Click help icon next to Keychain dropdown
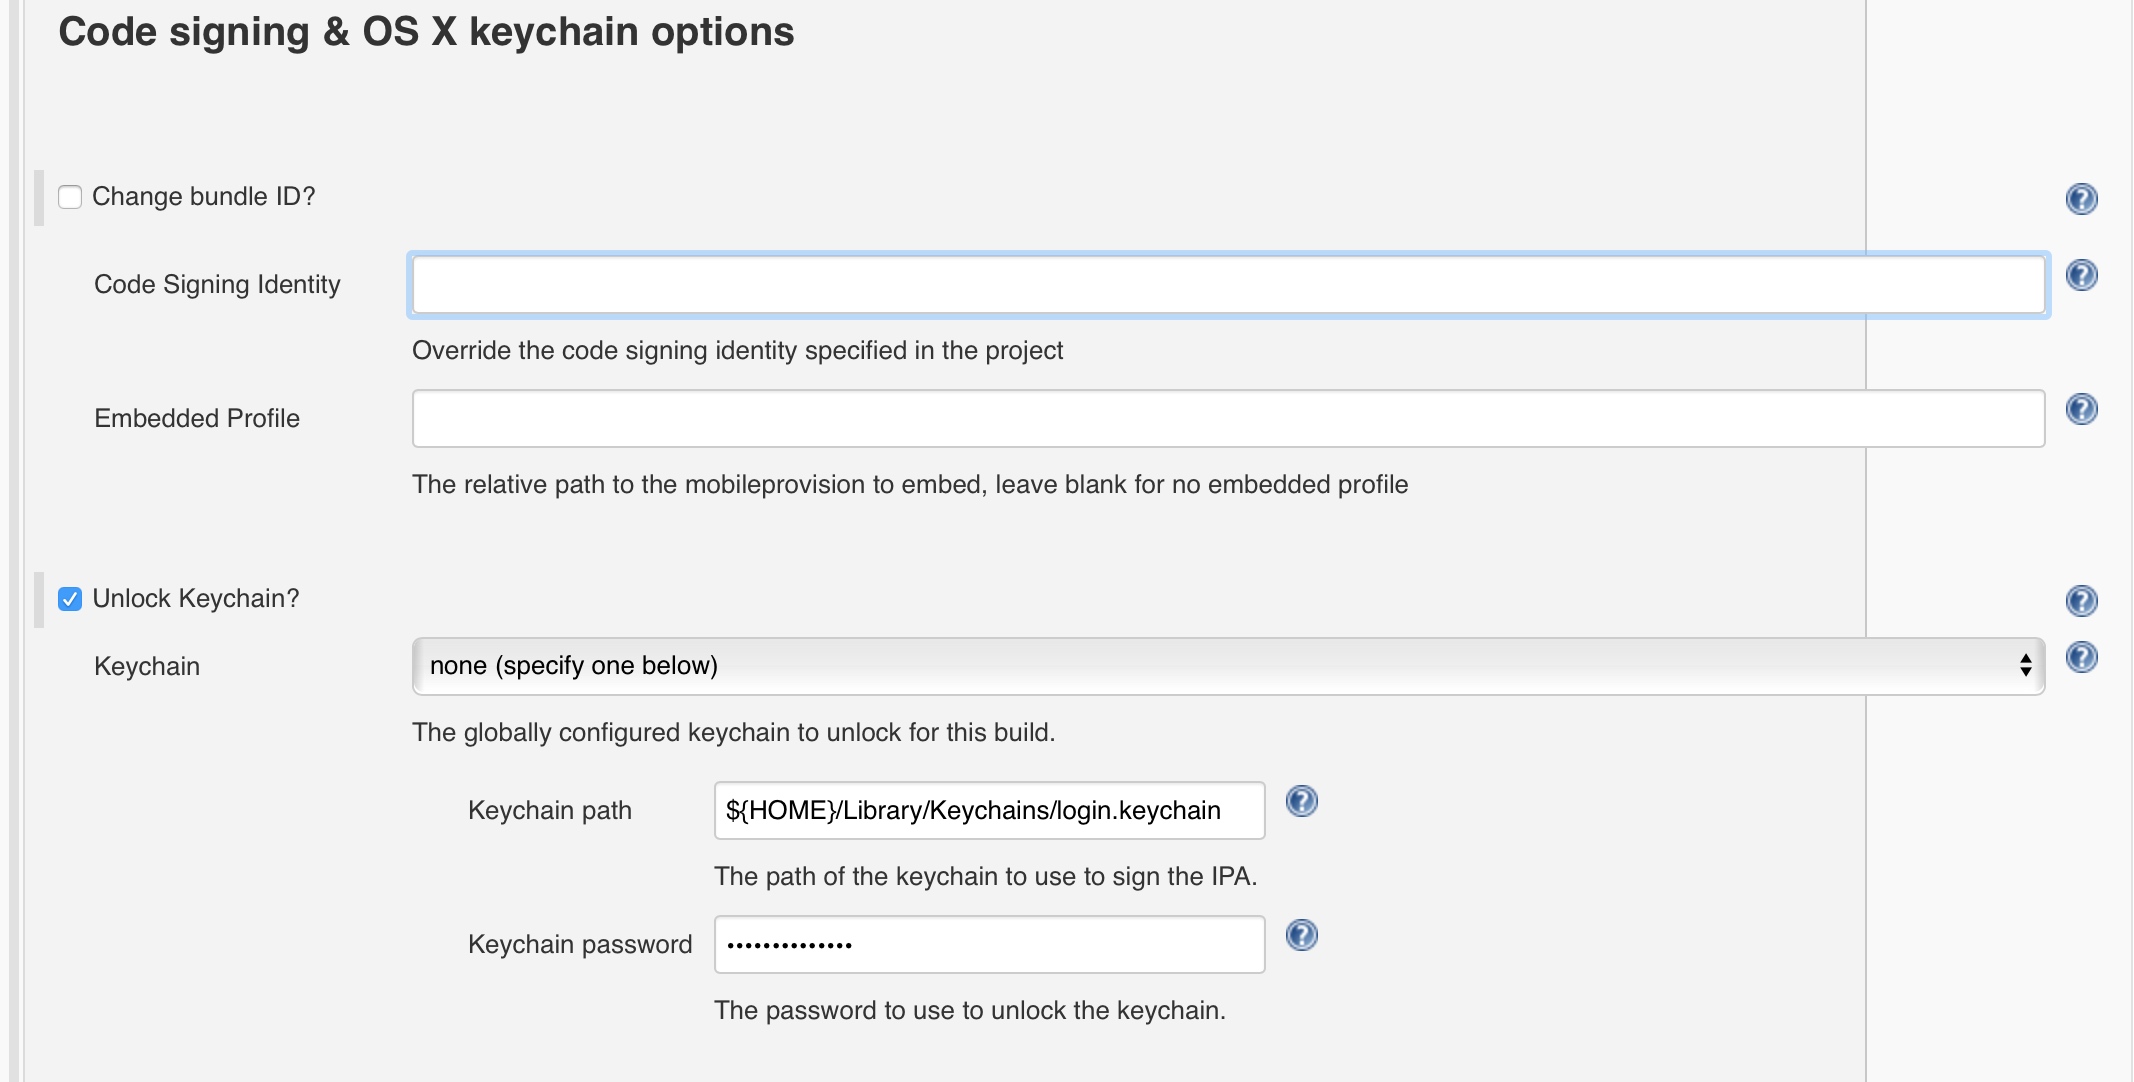2134x1082 pixels. click(x=2081, y=657)
